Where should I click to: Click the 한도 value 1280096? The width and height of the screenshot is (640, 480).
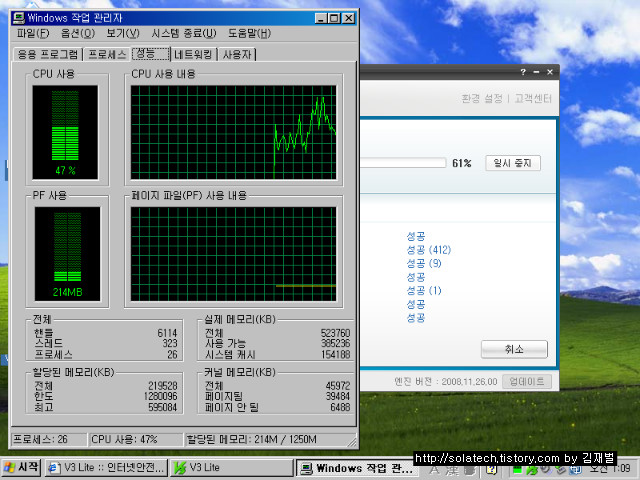coord(160,396)
